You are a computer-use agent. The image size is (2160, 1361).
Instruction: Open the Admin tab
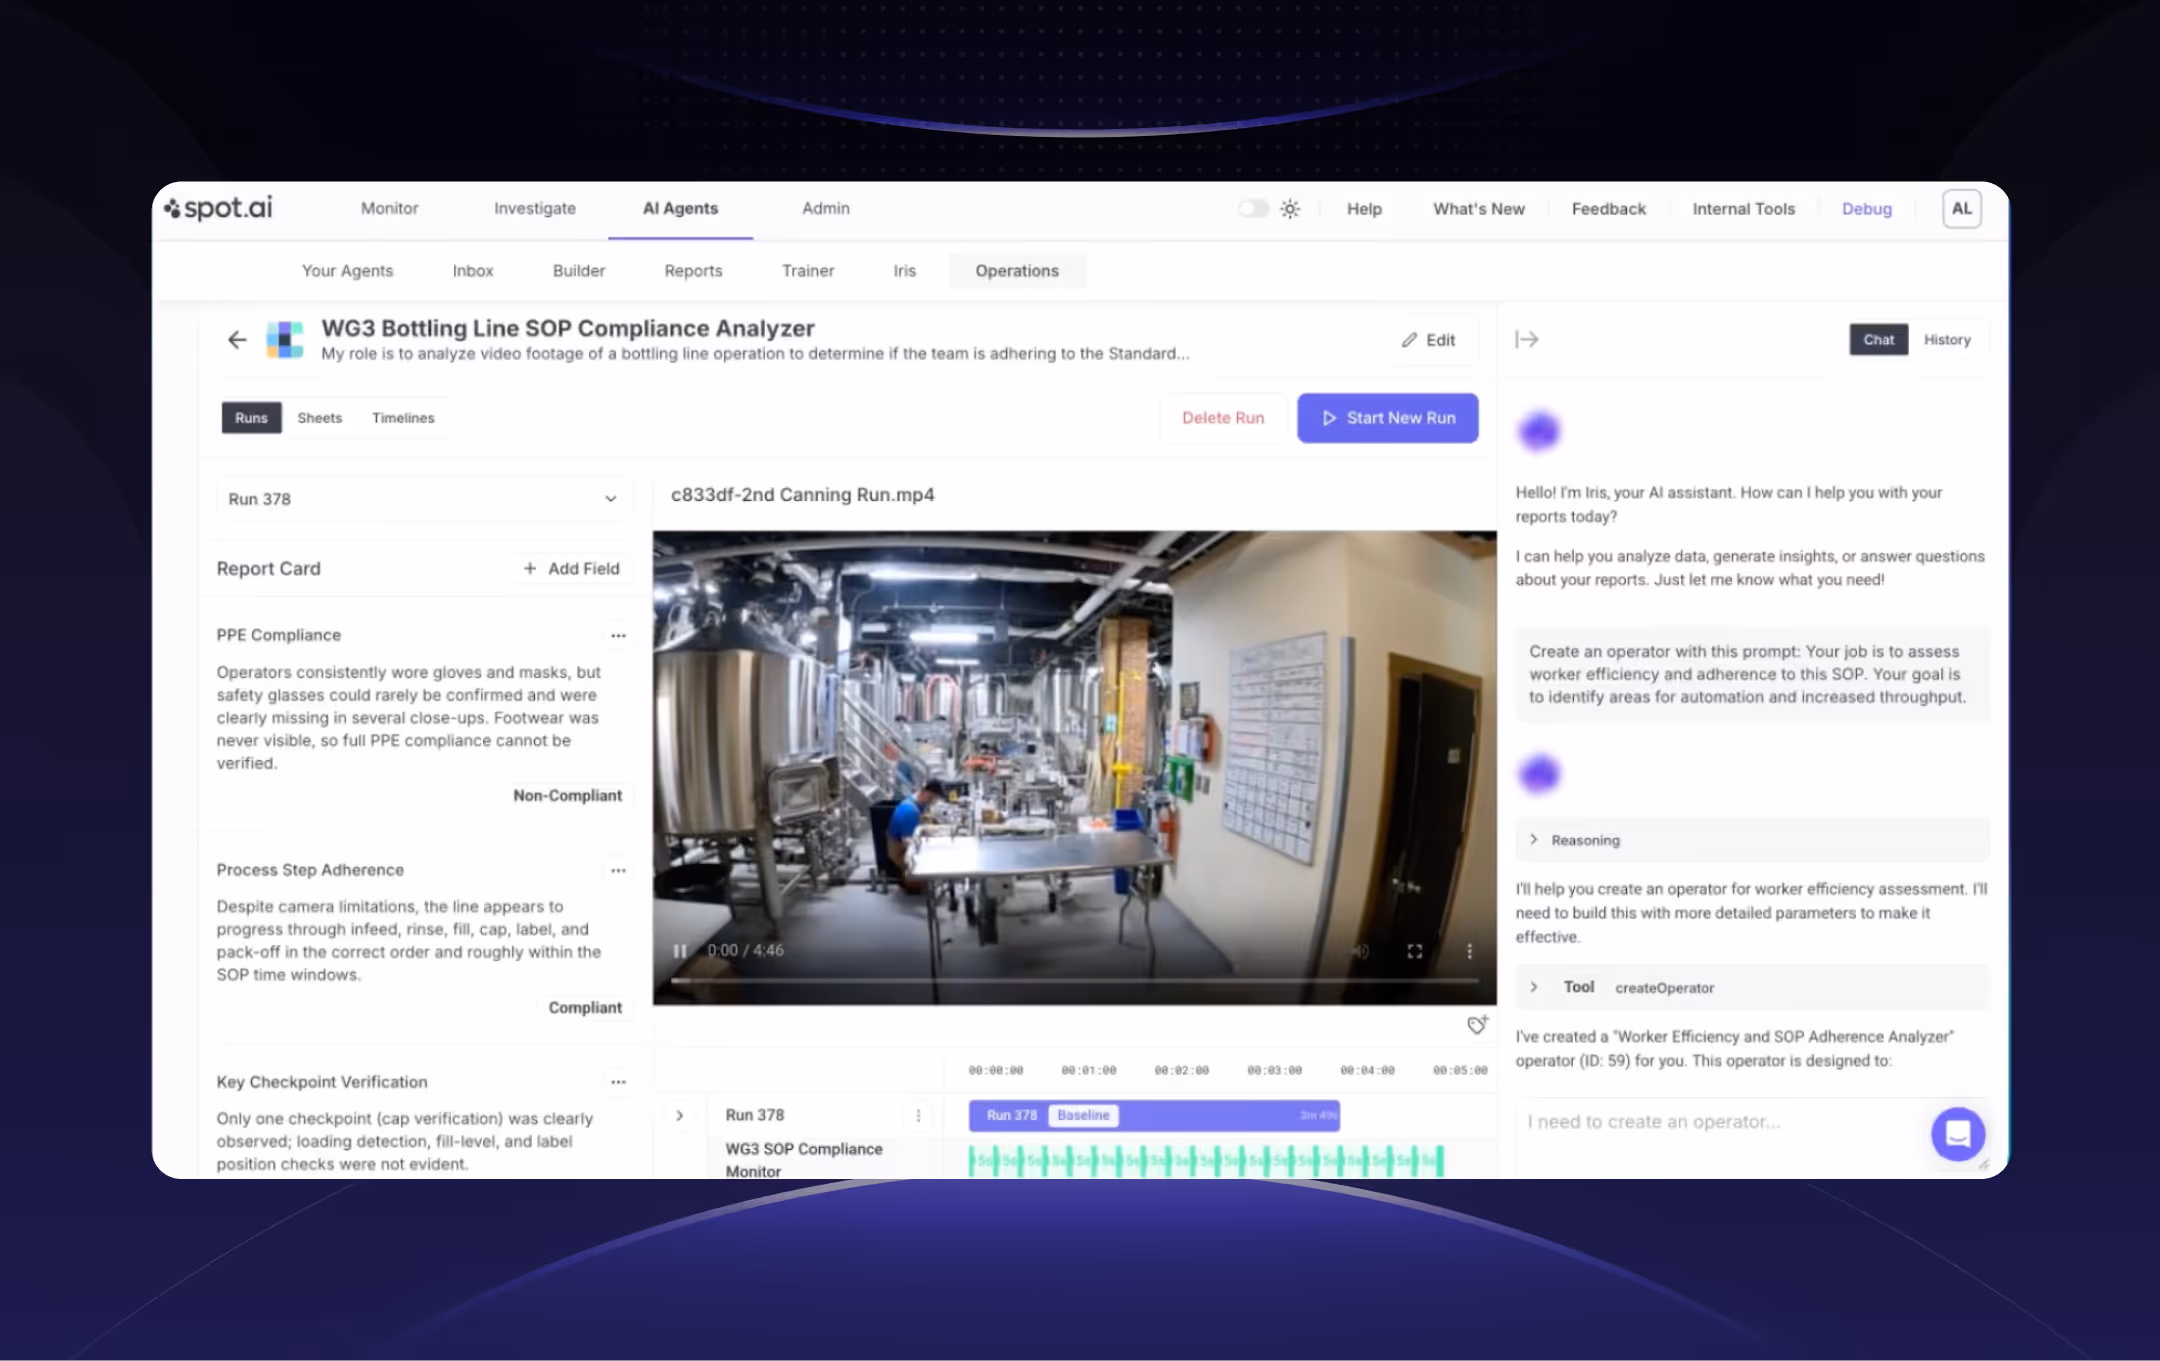click(x=826, y=209)
